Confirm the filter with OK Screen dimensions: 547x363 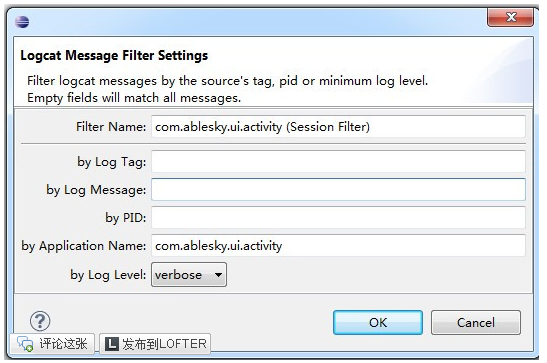tap(378, 323)
